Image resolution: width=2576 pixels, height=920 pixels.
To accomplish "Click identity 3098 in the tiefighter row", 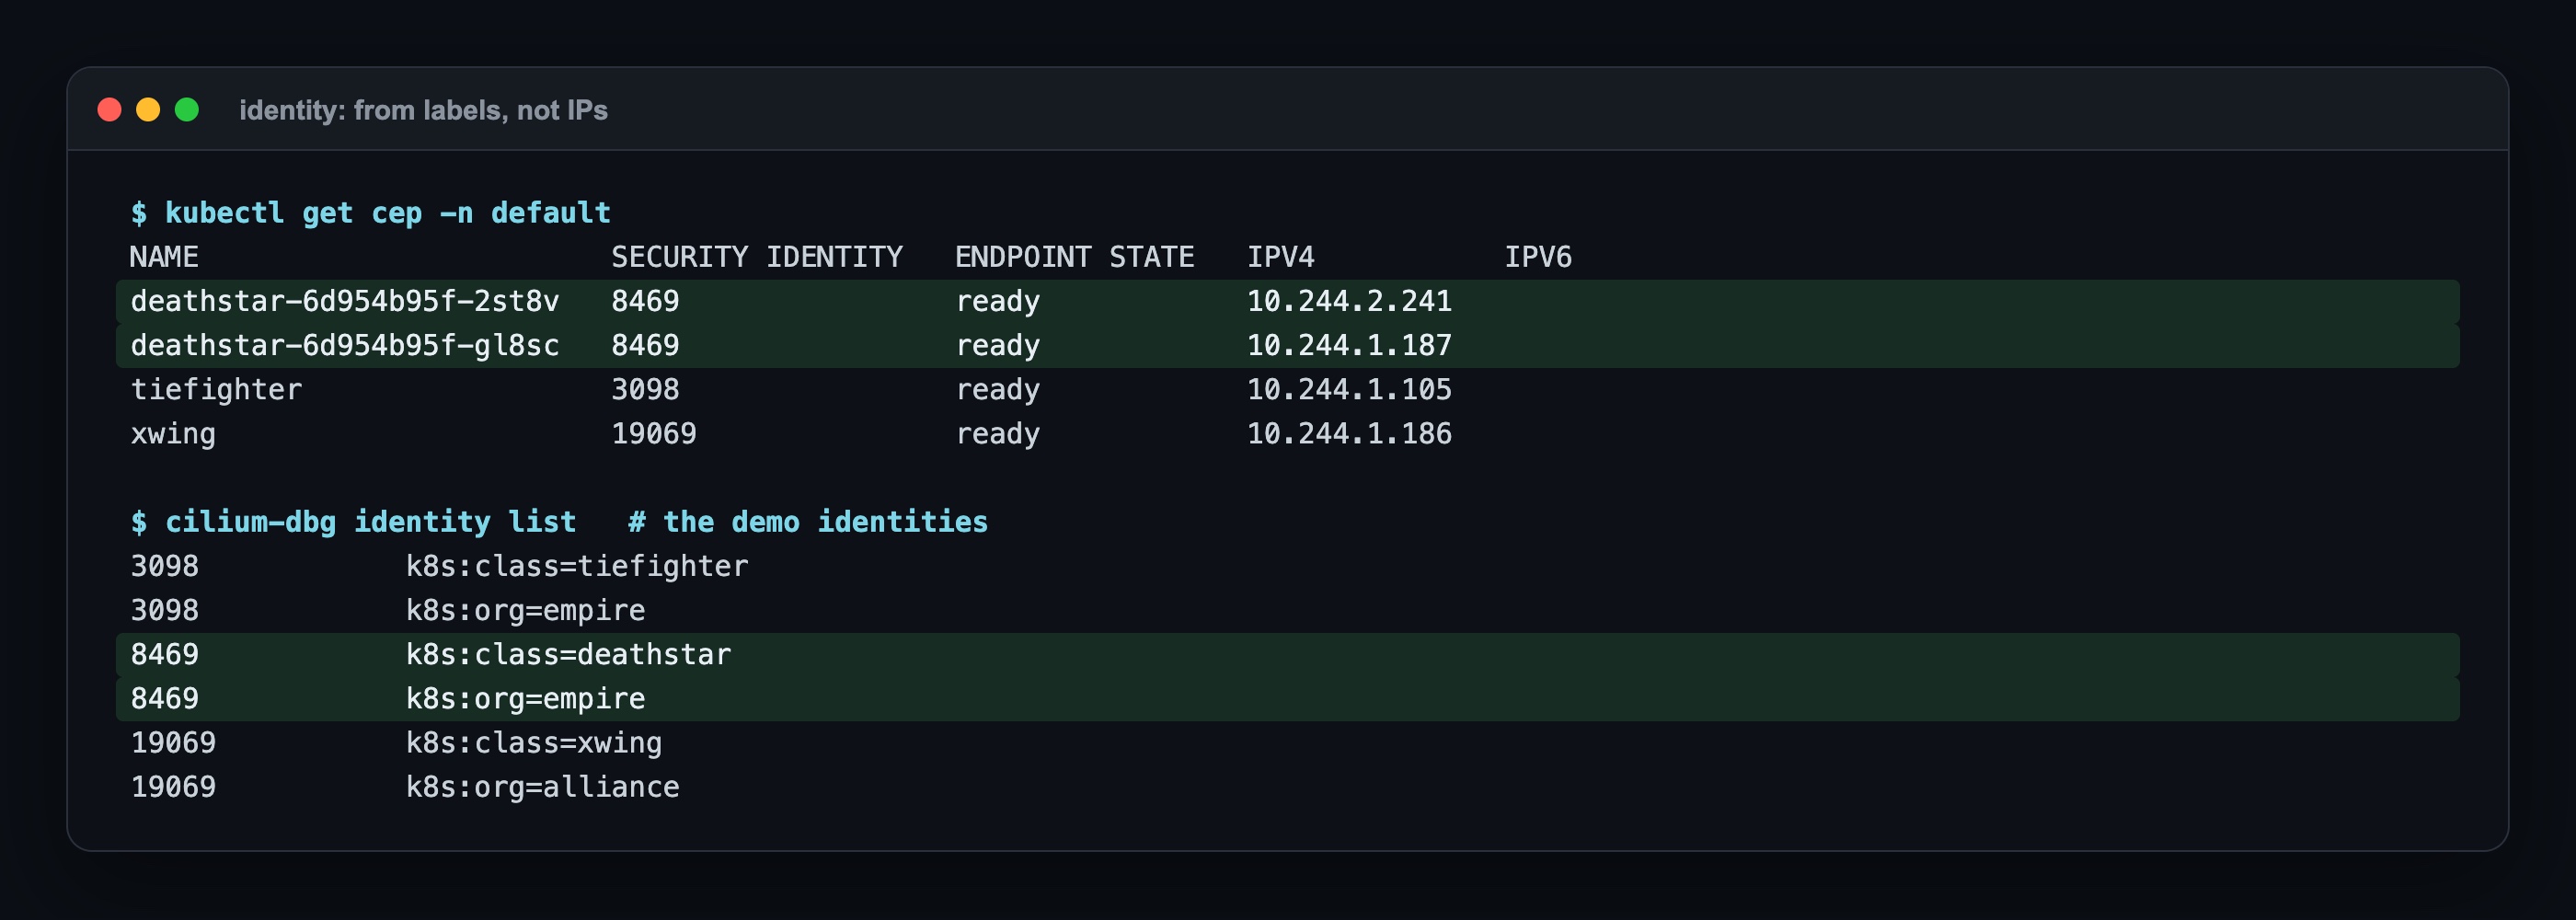I will (x=645, y=389).
